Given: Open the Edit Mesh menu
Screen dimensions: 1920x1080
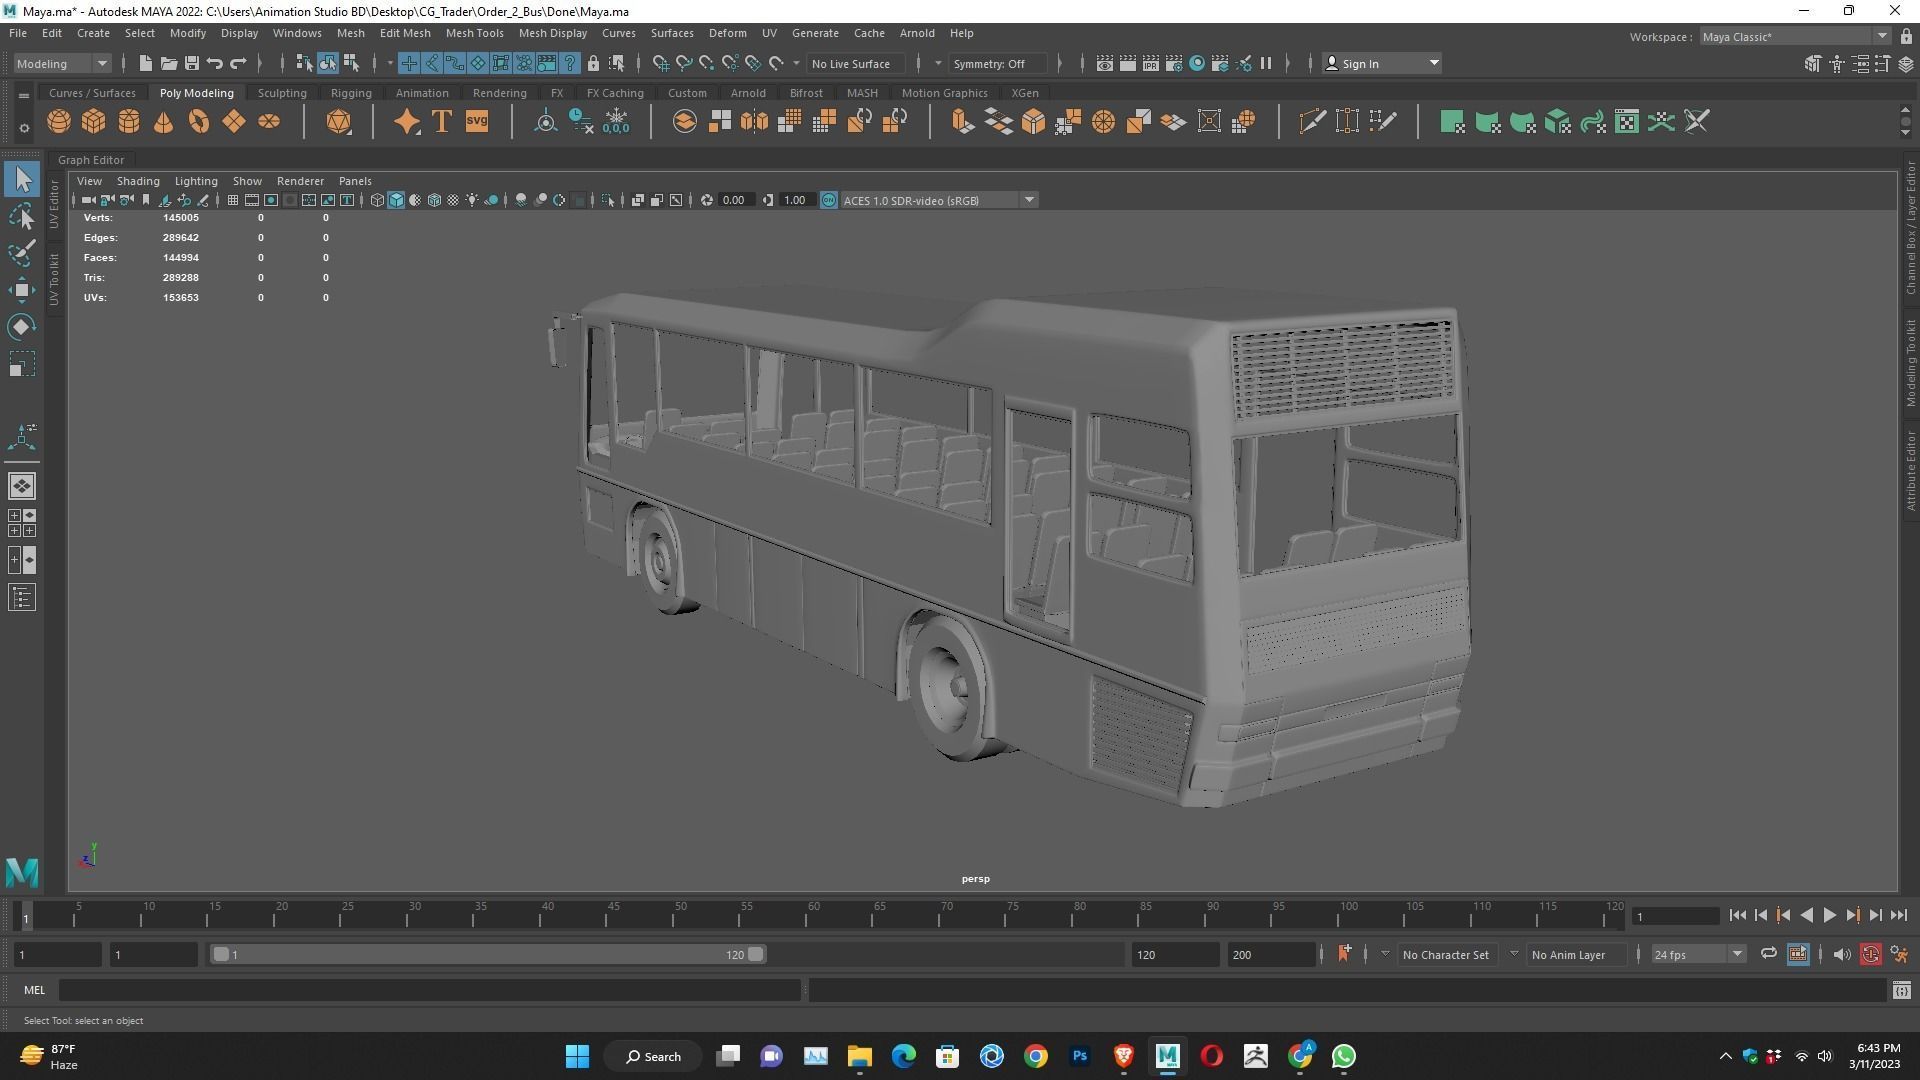Looking at the screenshot, I should [x=405, y=33].
